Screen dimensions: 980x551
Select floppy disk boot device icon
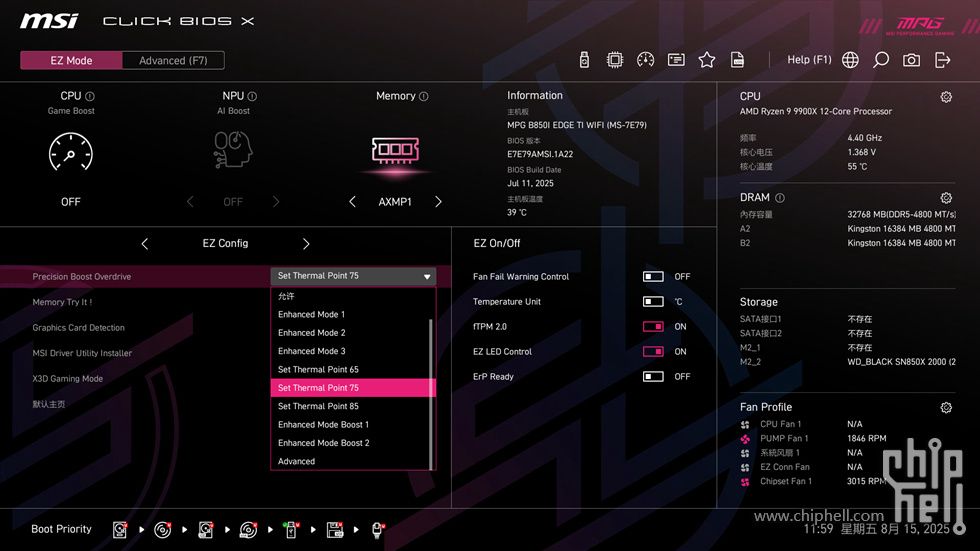(x=334, y=530)
